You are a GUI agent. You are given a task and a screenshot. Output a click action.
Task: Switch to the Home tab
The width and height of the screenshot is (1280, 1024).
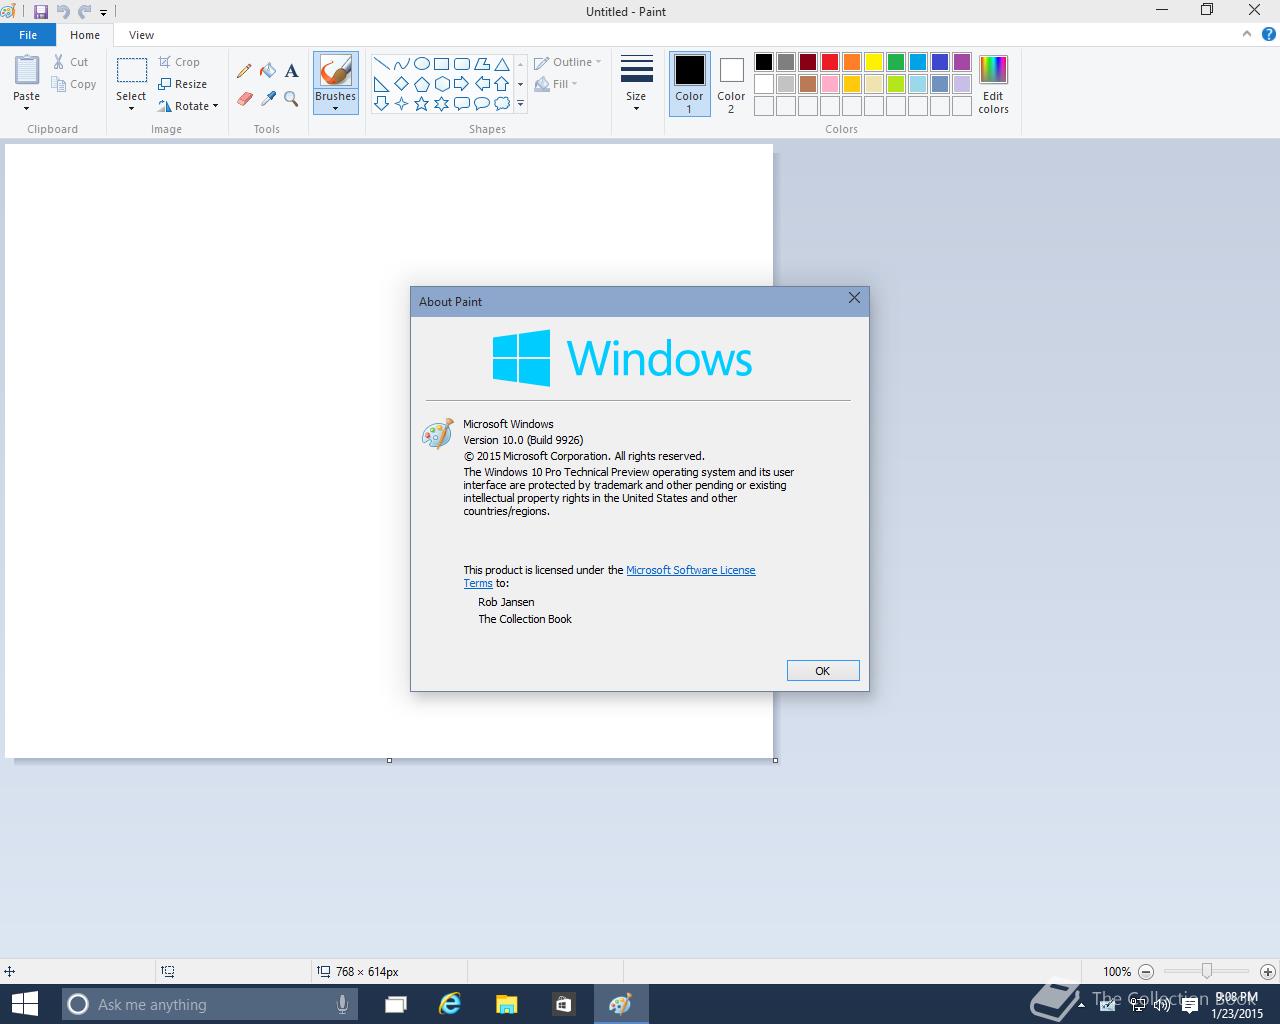[x=85, y=35]
